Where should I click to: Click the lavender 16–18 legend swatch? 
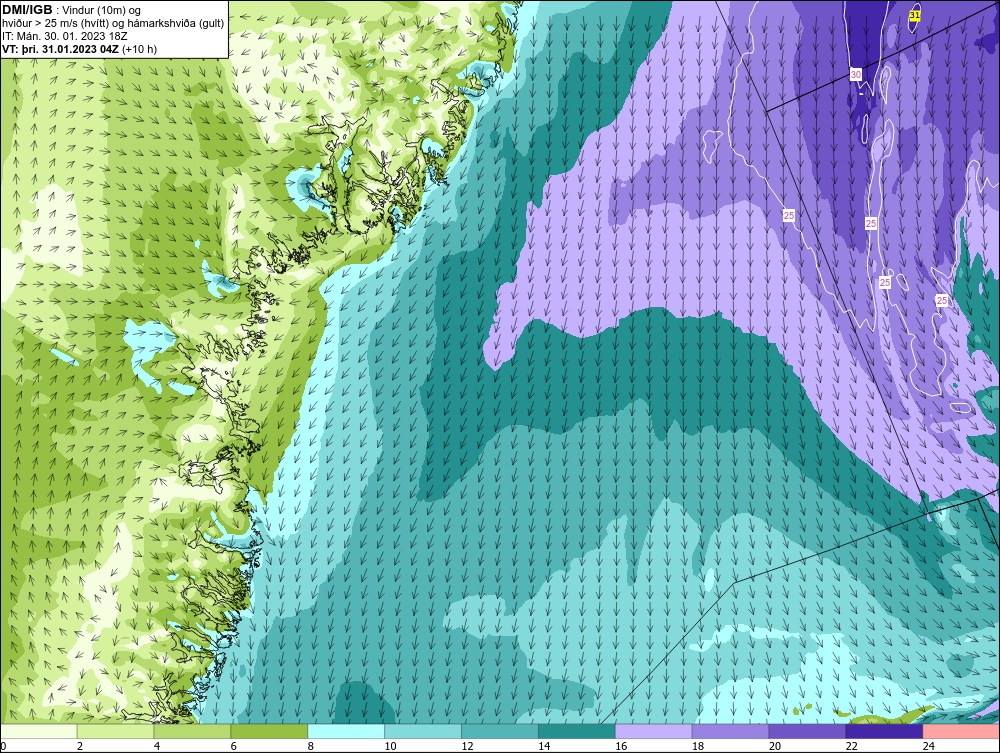point(654,731)
